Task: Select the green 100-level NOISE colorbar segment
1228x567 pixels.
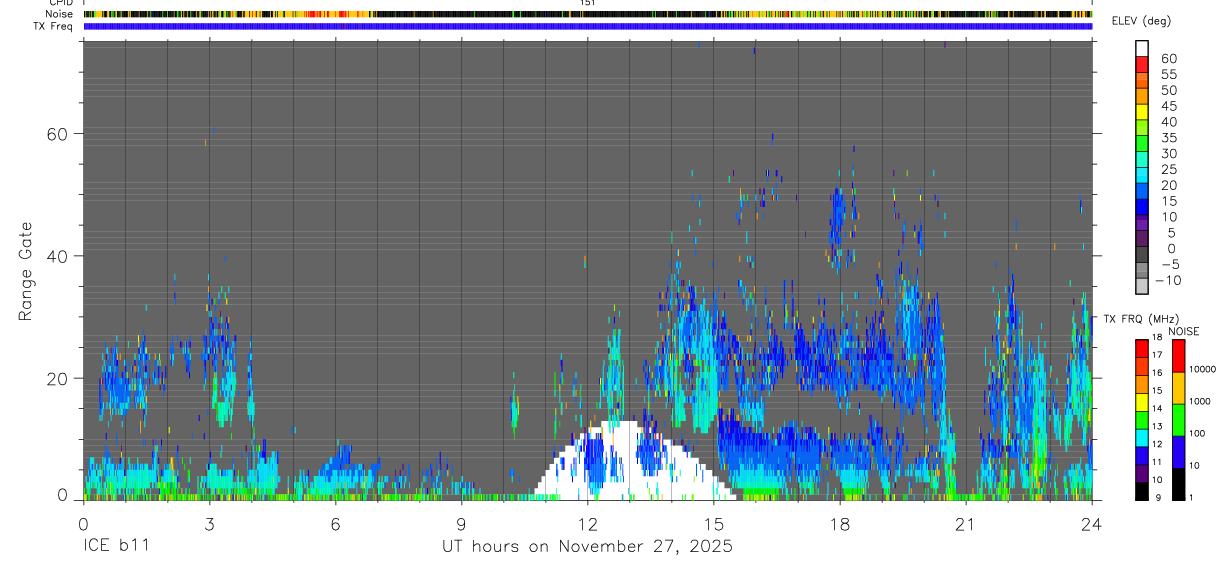Action: point(1179,420)
